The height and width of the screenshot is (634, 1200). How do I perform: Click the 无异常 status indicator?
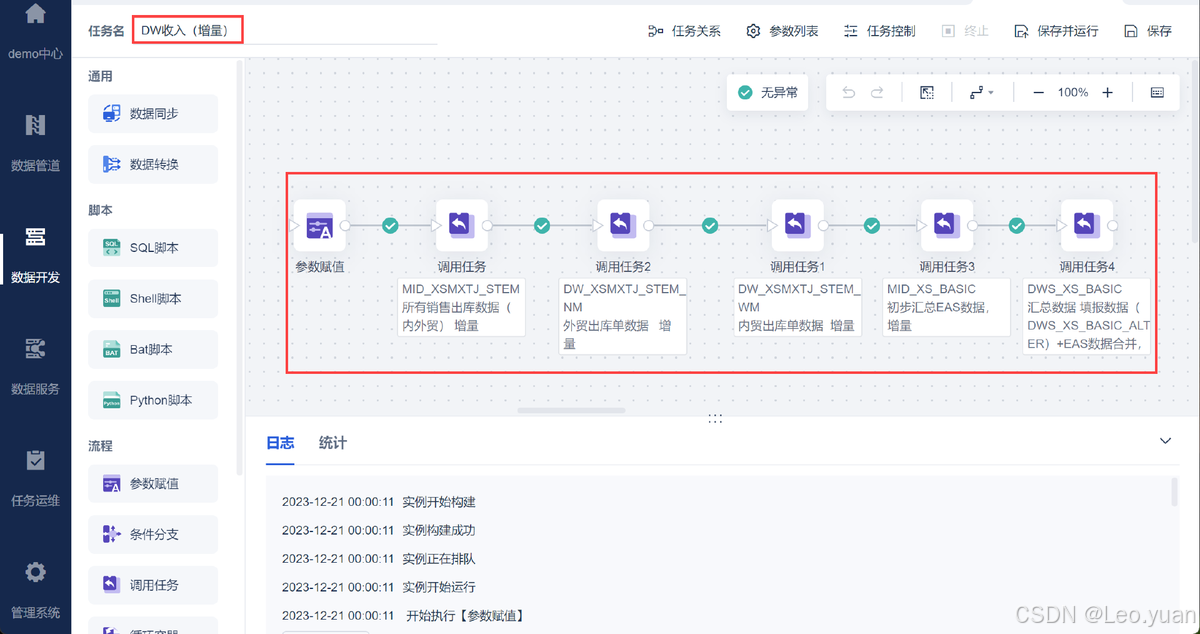coord(768,92)
